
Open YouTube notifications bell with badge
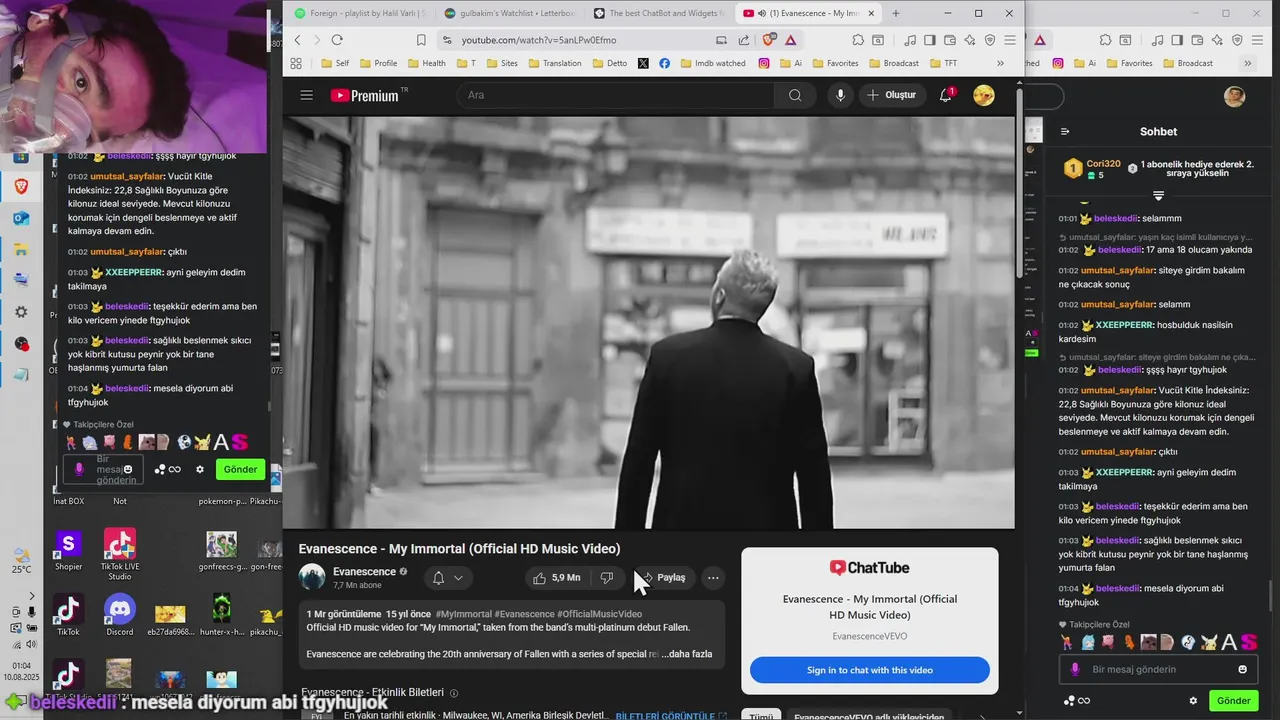946,95
